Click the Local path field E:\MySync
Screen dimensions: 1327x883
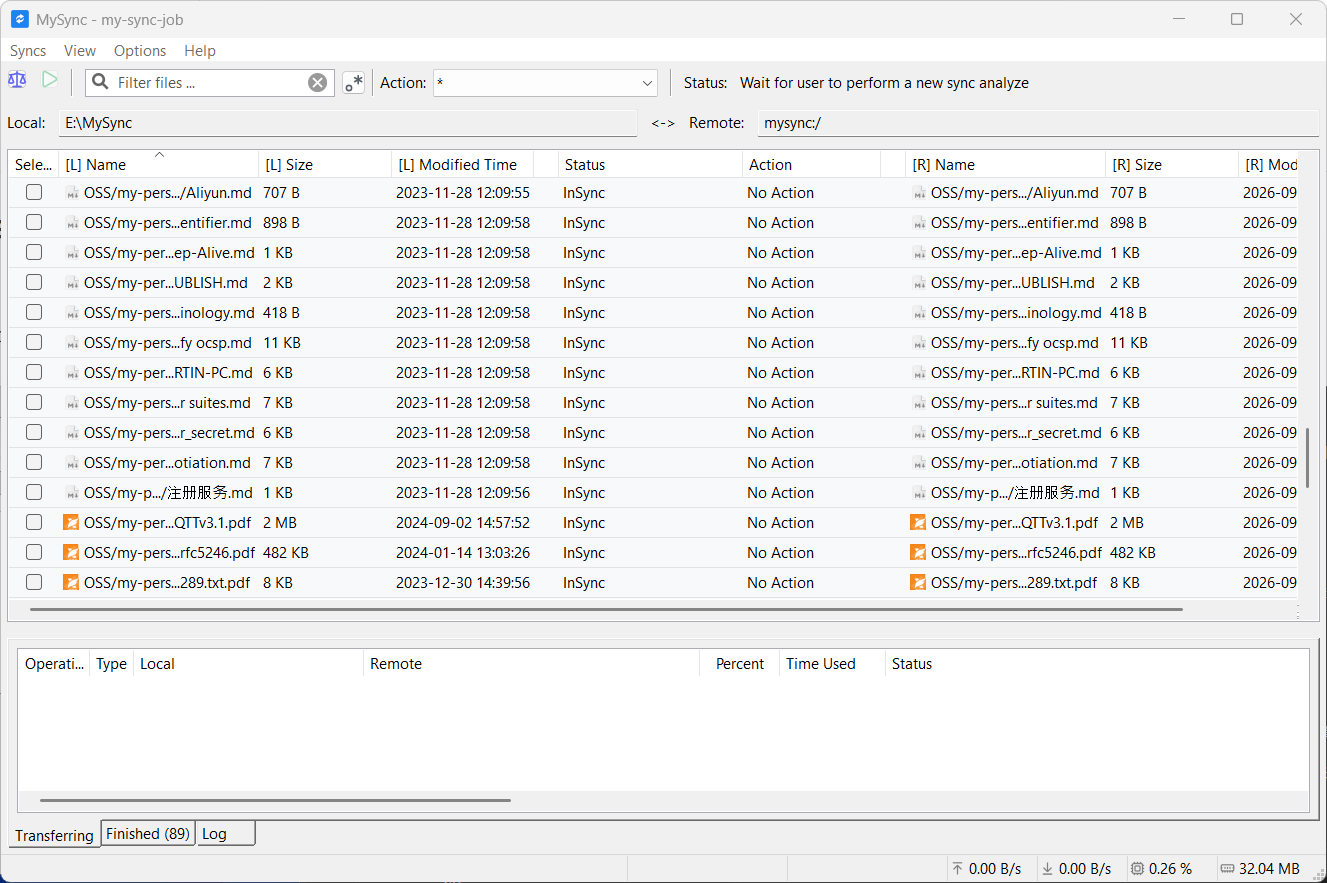point(348,123)
